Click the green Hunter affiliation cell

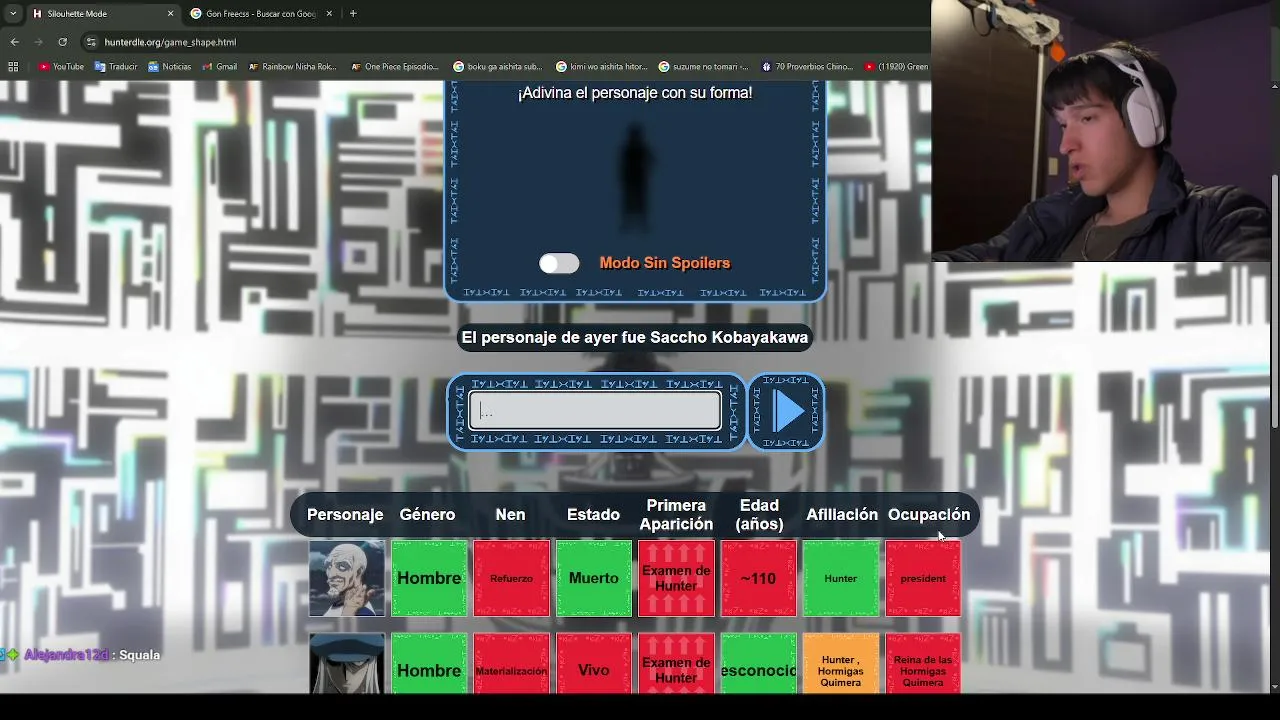pos(841,578)
